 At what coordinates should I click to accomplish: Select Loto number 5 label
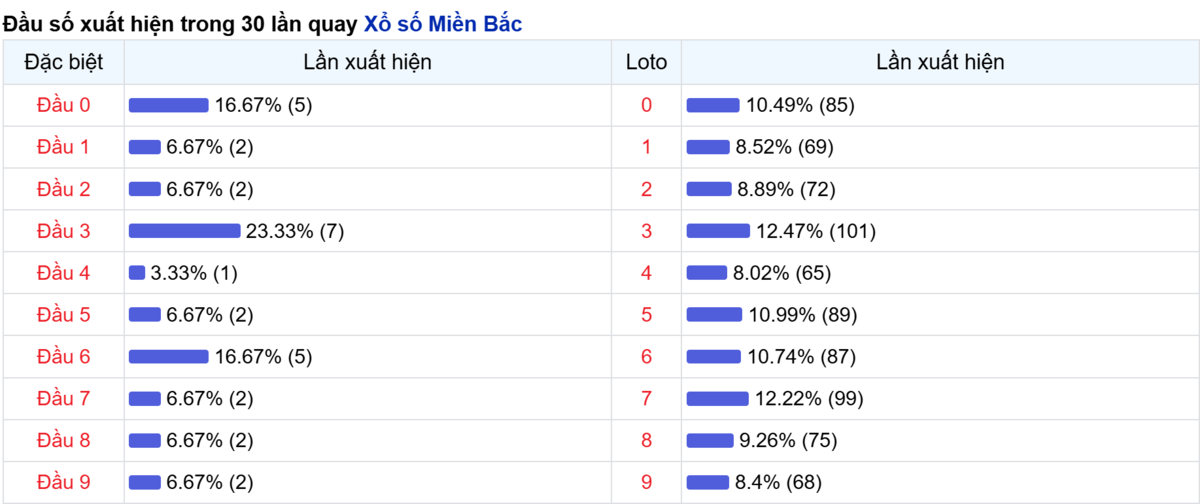pyautogui.click(x=646, y=315)
